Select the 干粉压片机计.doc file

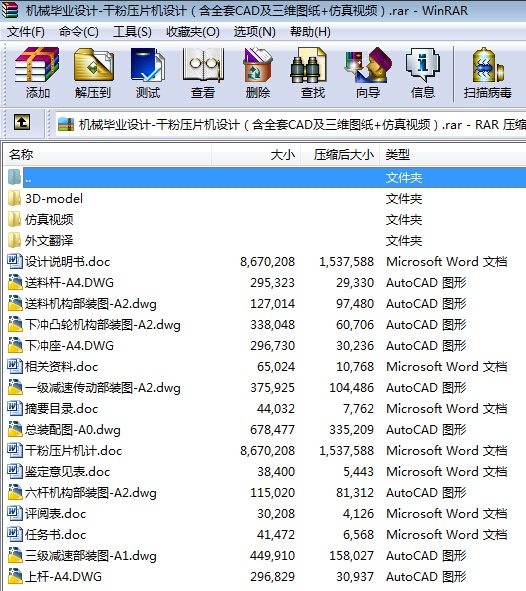pos(73,451)
